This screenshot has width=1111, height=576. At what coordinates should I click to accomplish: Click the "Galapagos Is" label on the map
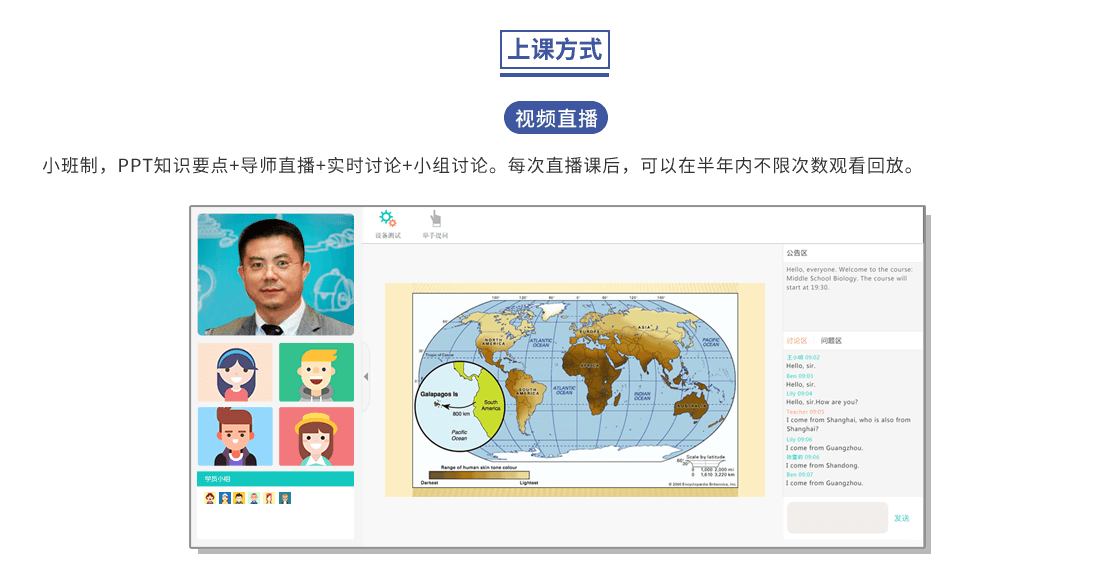tap(439, 394)
